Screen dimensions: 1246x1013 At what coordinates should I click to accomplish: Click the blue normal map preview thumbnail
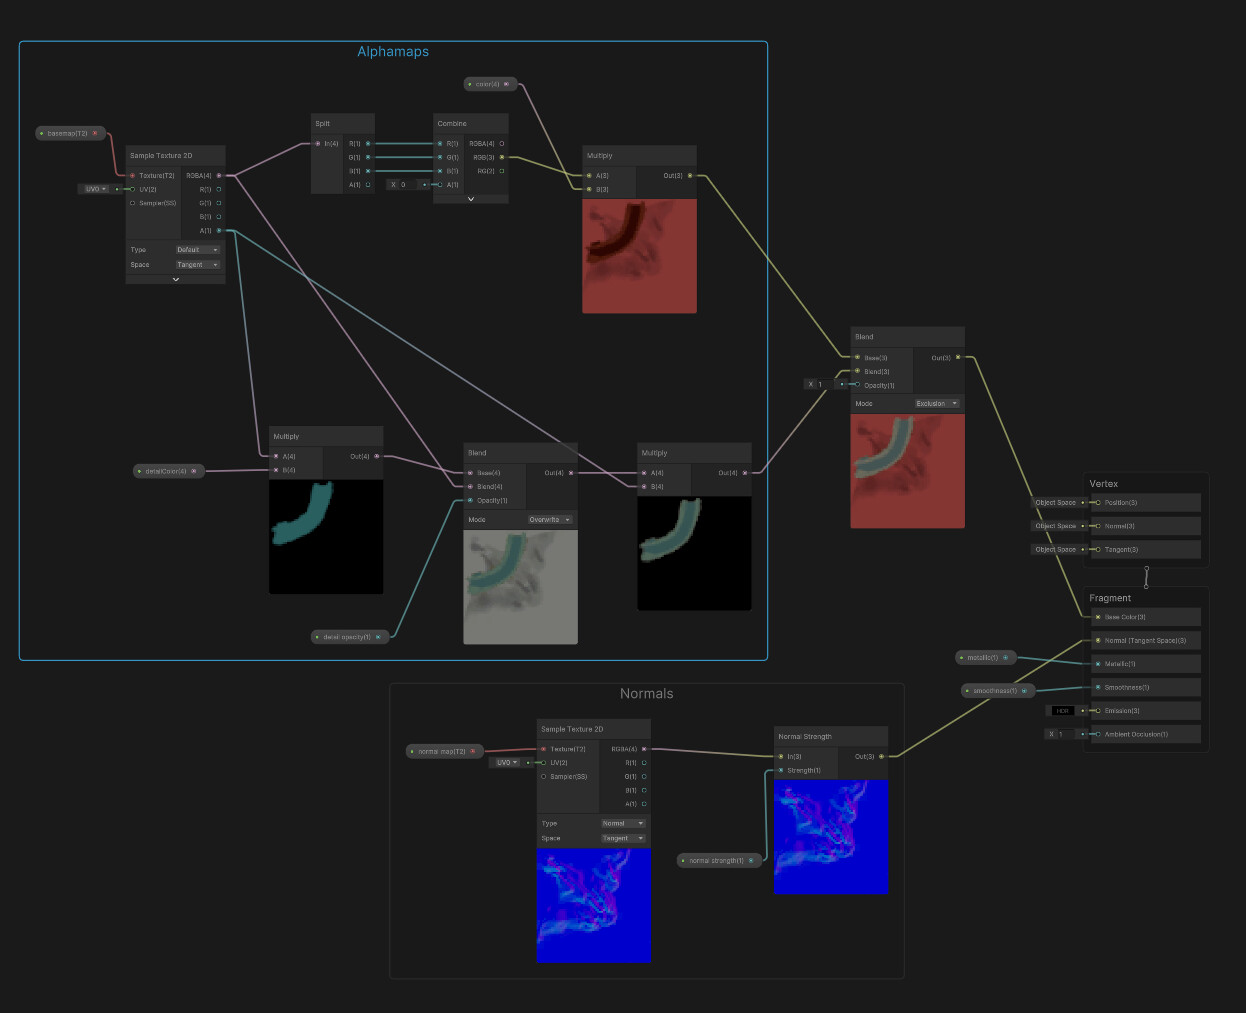pyautogui.click(x=594, y=905)
